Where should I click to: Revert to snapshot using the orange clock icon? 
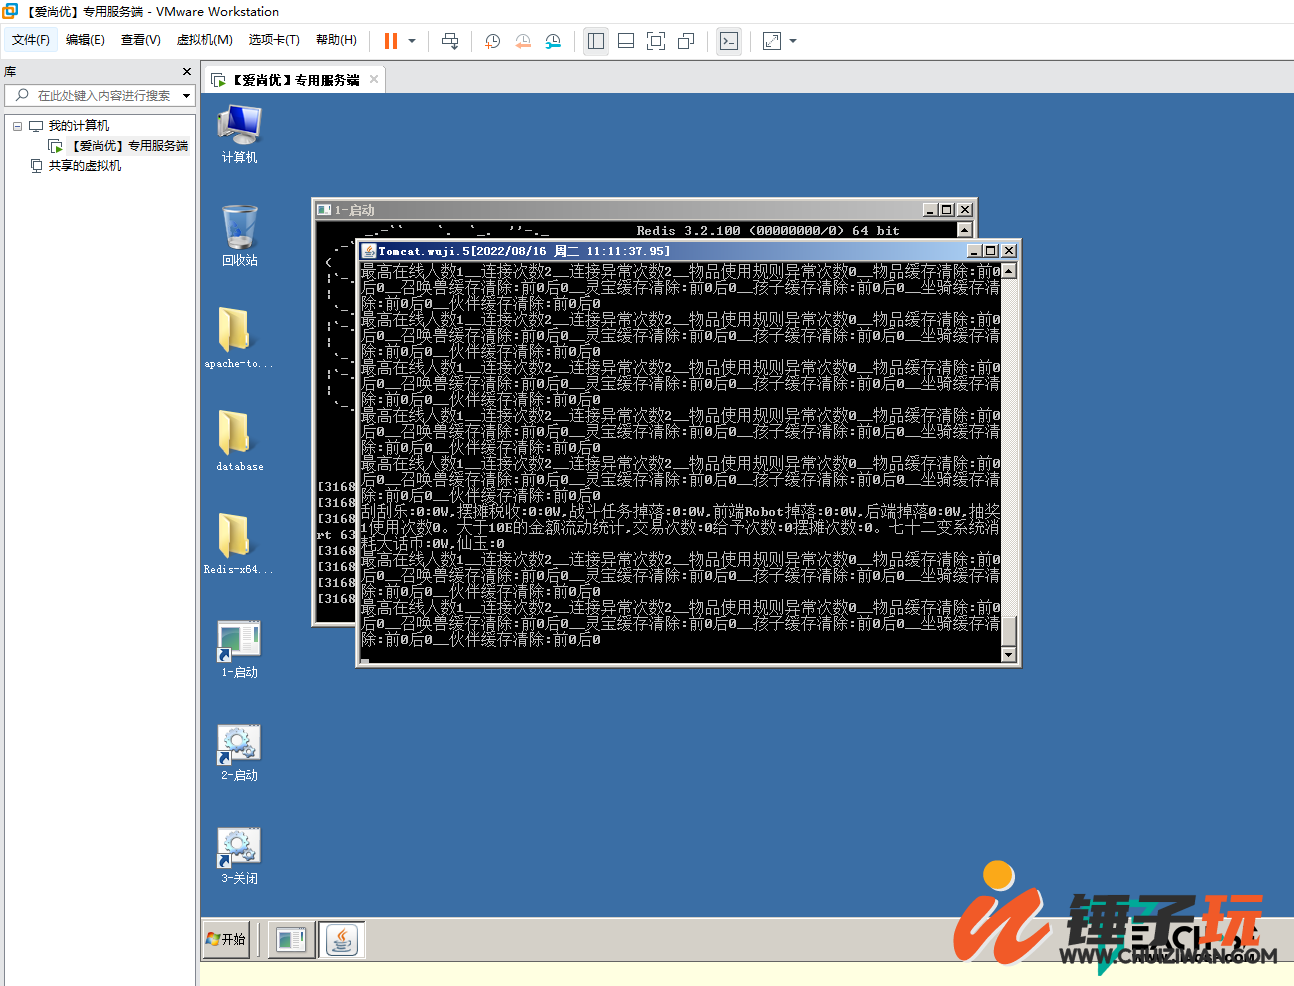tap(523, 41)
